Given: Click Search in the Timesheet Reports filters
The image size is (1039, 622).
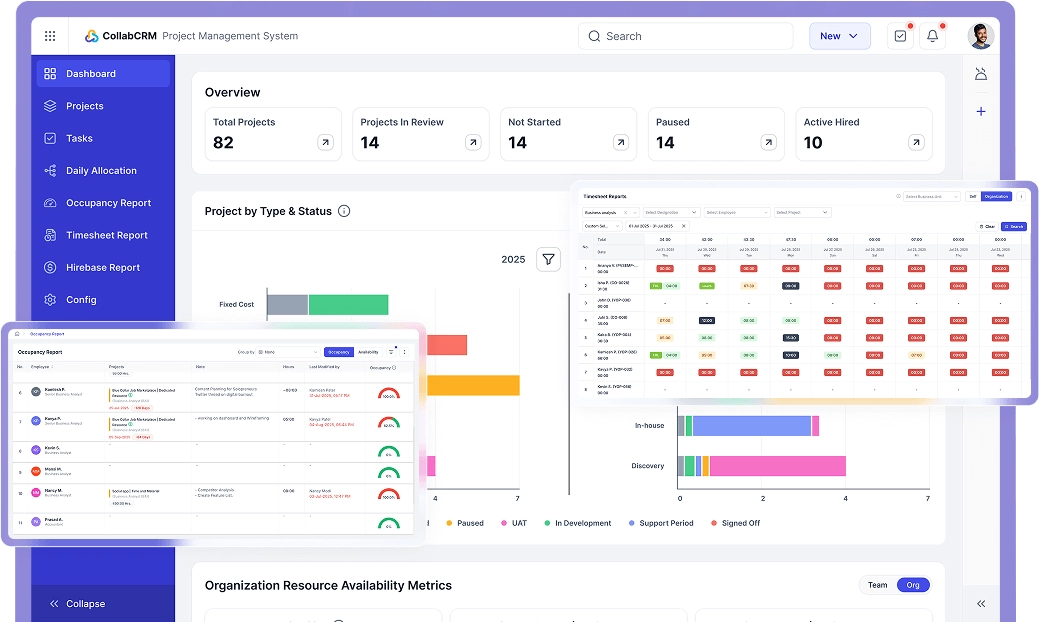Looking at the screenshot, I should (x=1013, y=225).
